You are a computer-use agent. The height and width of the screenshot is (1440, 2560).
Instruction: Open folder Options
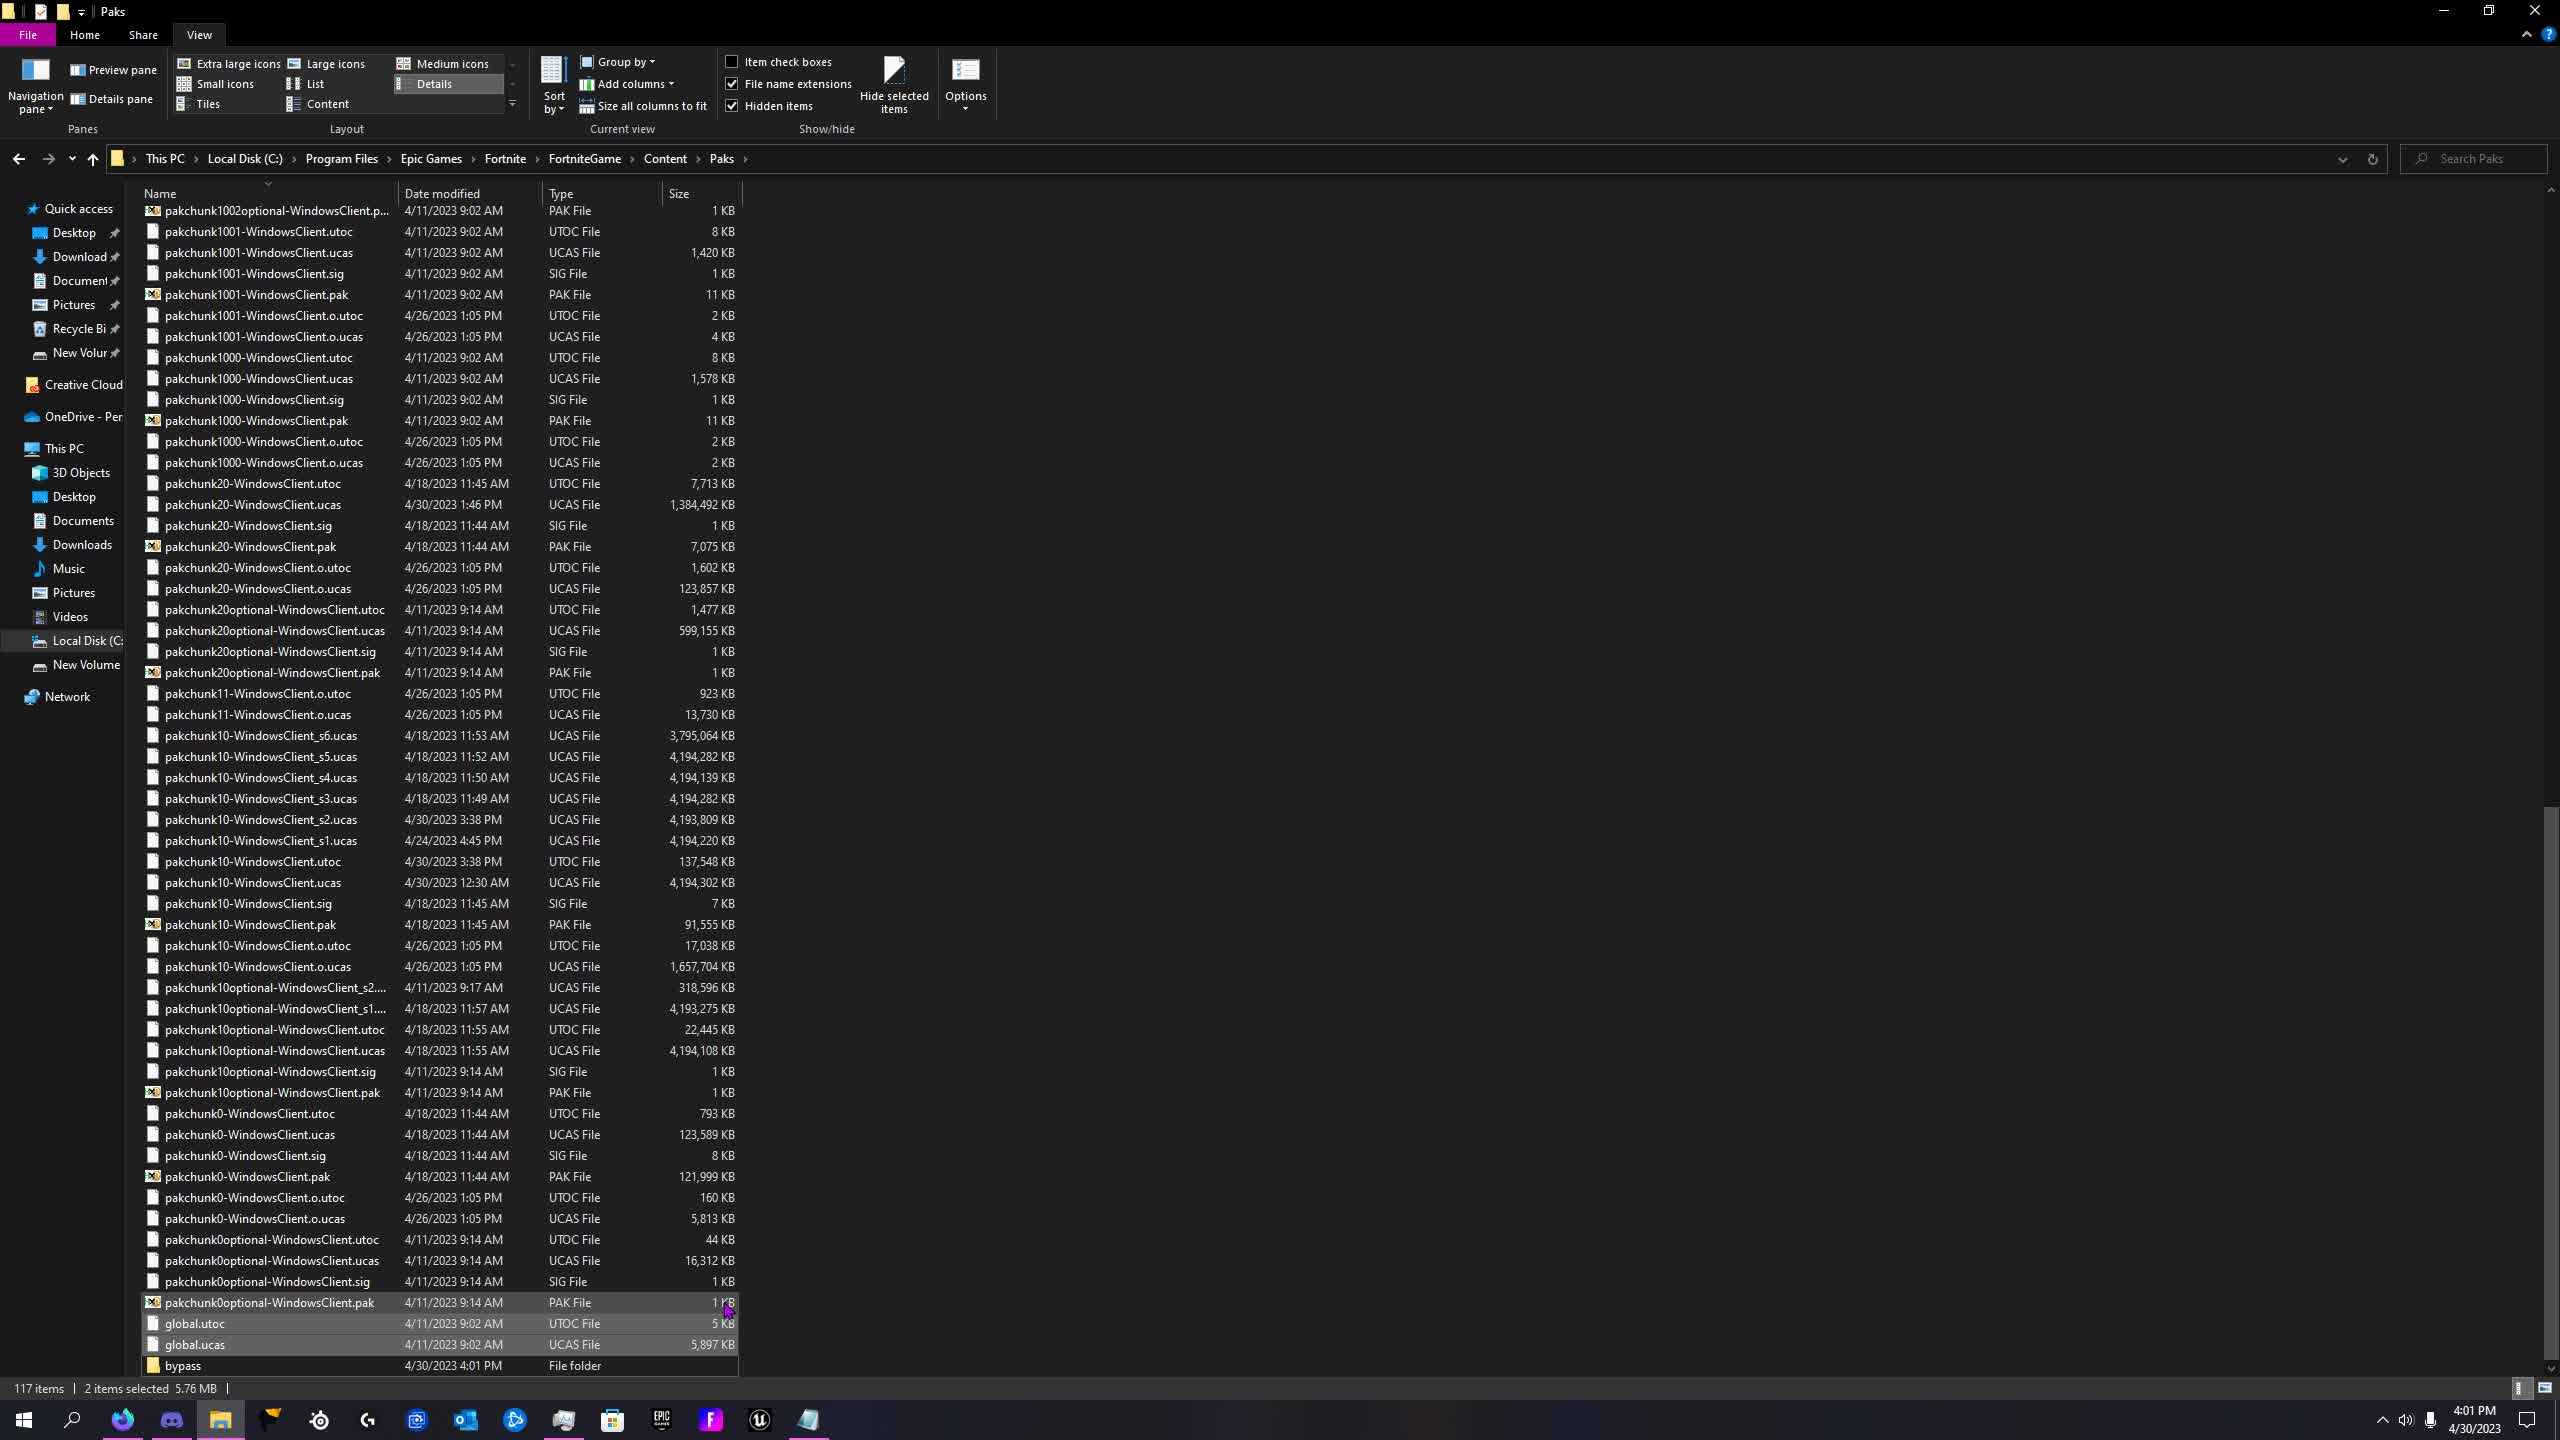coord(965,83)
